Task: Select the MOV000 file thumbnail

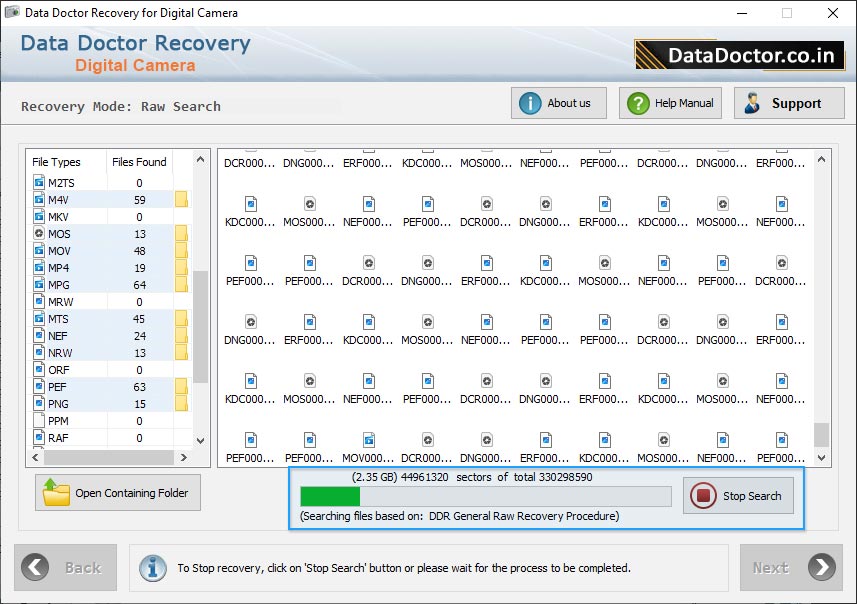Action: click(368, 445)
